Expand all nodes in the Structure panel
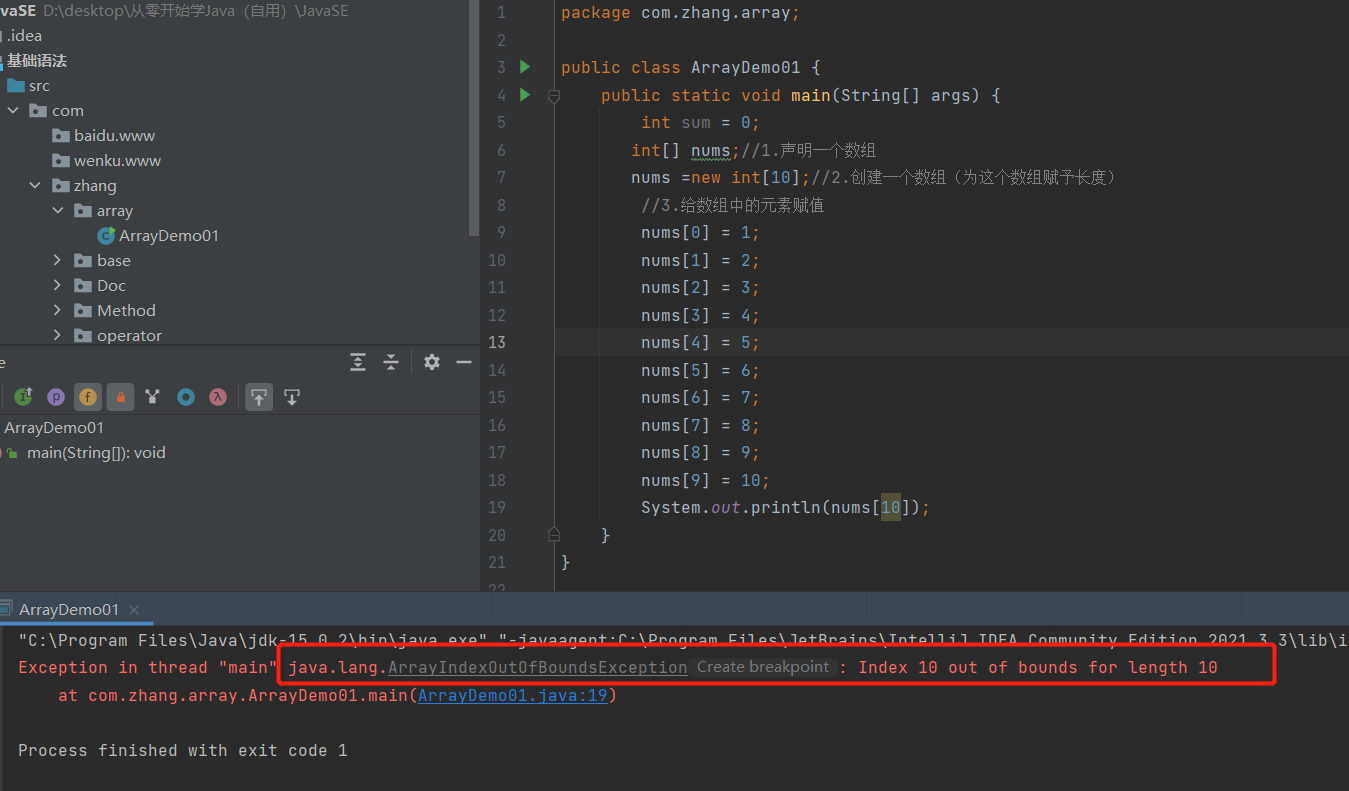Image resolution: width=1349 pixels, height=791 pixels. point(358,362)
